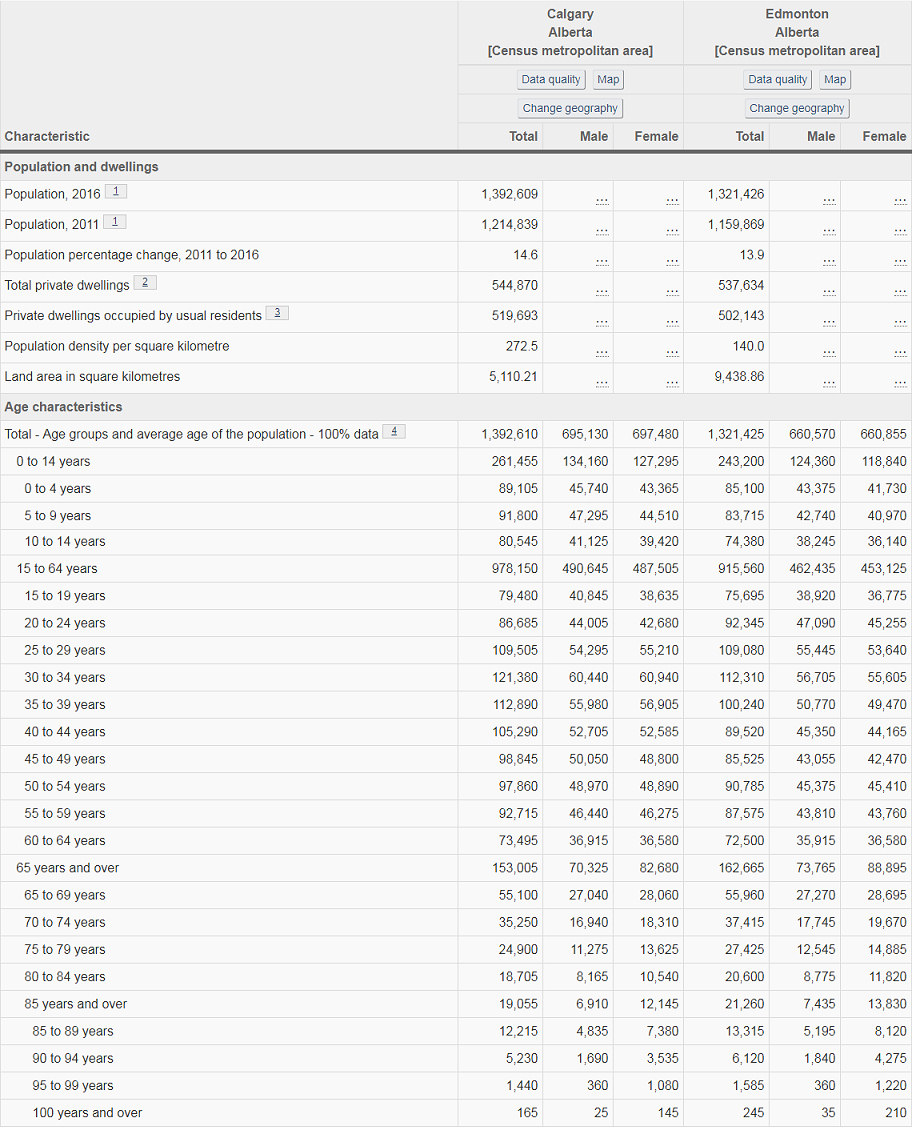Screen dimensions: 912x1130
Task: Select Calgary male 45,740 for 0 to 4 years
Action: (x=588, y=489)
